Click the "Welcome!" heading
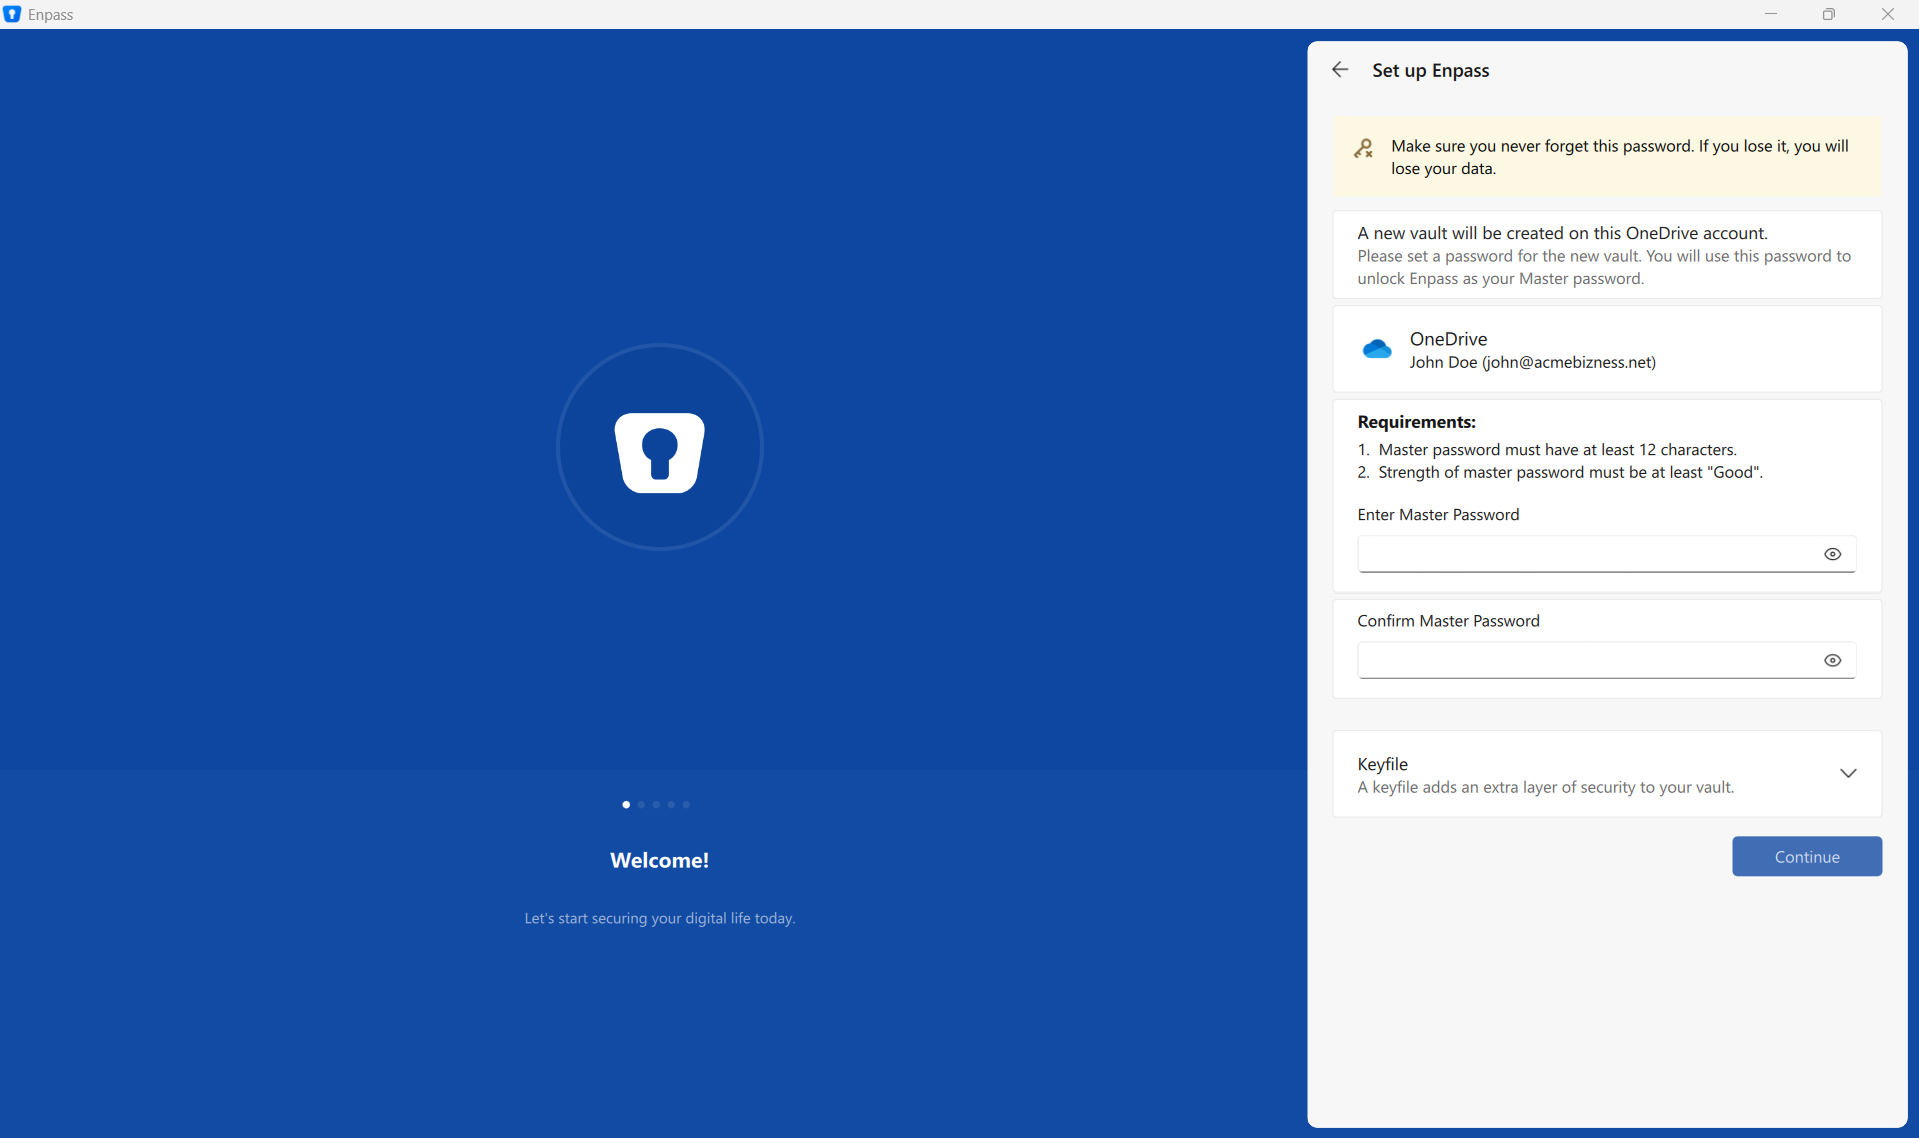 (x=660, y=861)
